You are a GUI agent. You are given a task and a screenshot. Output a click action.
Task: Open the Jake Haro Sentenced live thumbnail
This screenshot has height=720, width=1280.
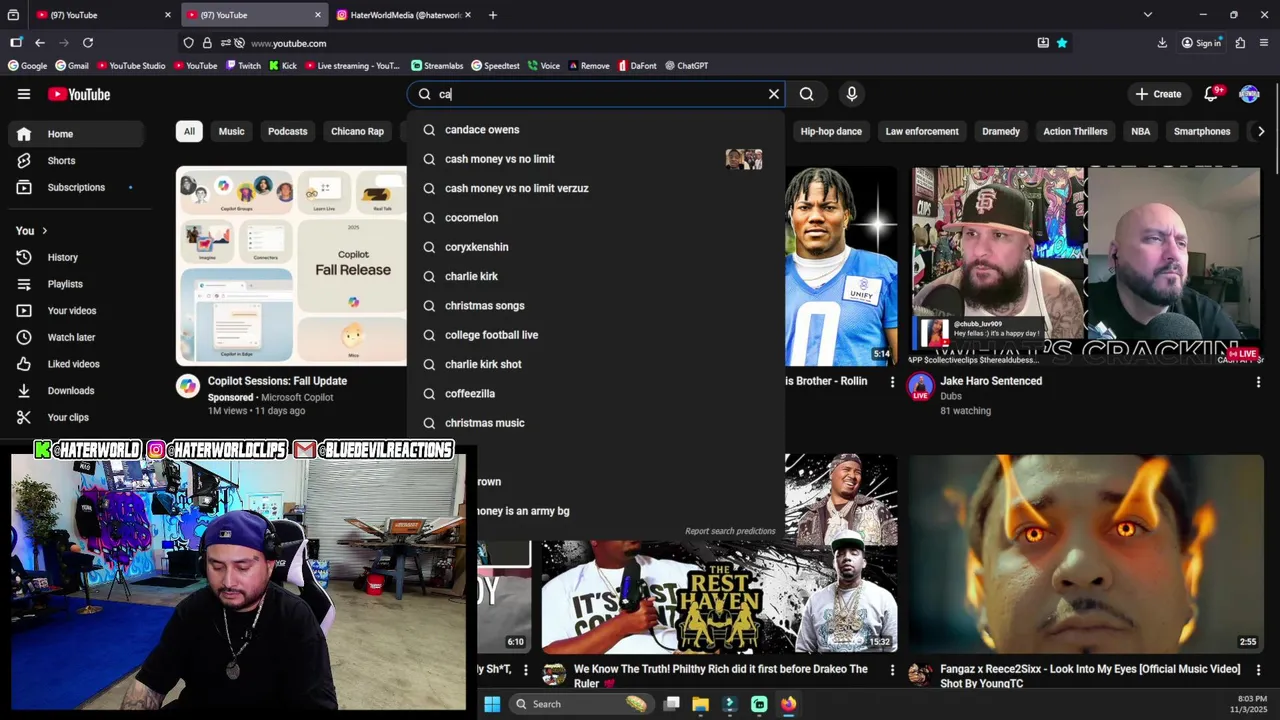pos(1086,266)
